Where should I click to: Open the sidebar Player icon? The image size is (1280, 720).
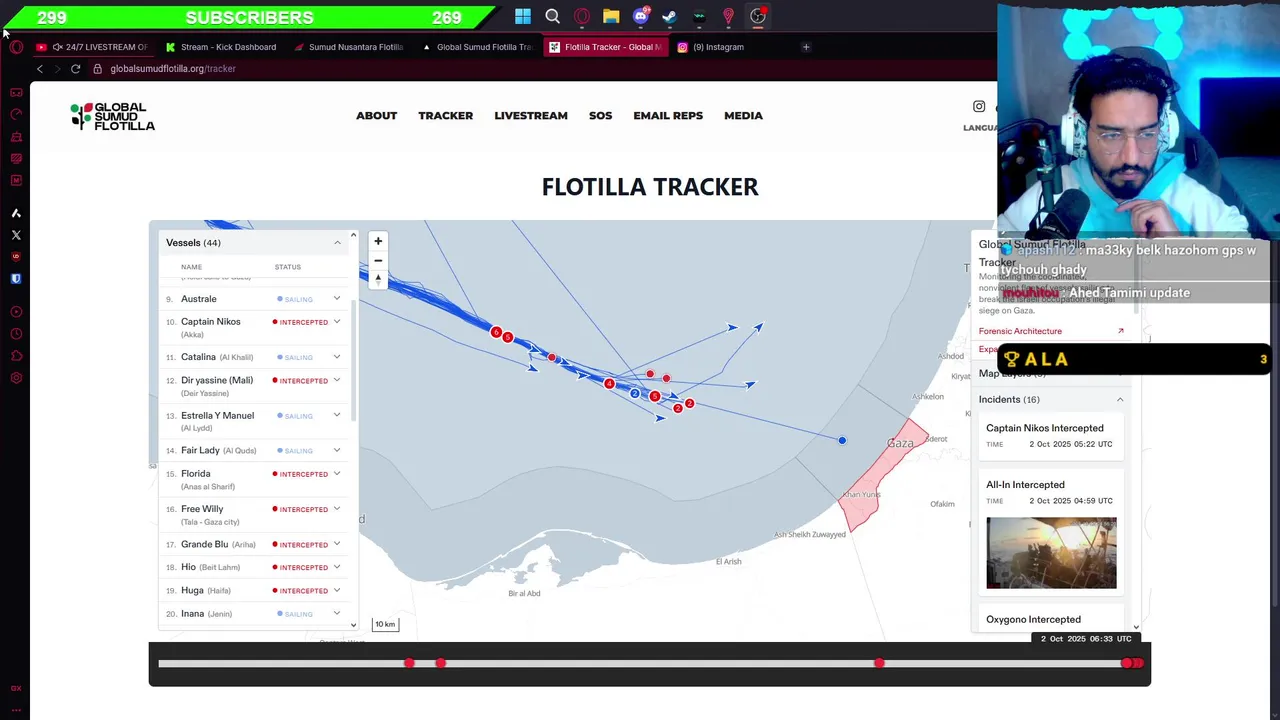[x=16, y=312]
